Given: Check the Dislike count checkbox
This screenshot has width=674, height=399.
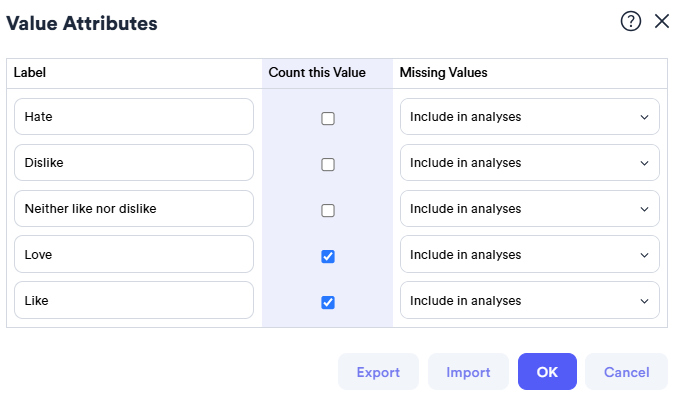Looking at the screenshot, I should [x=328, y=164].
